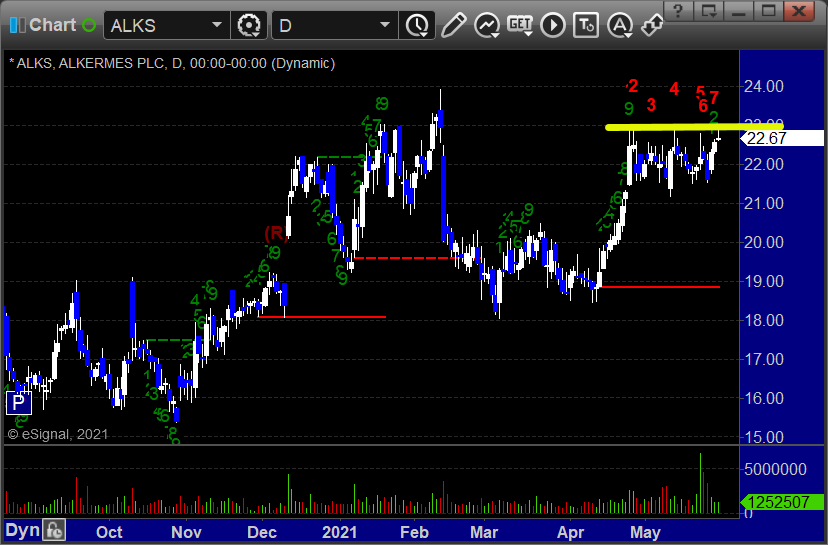Screen dimensions: 828x545
Task: Click the blue Chart window icon
Action: [17, 25]
